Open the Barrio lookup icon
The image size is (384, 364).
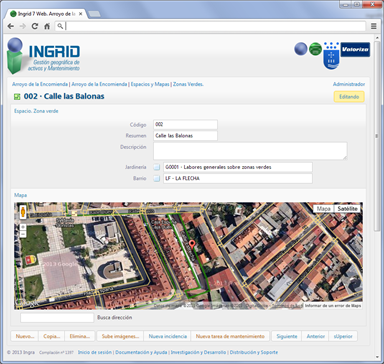(157, 179)
